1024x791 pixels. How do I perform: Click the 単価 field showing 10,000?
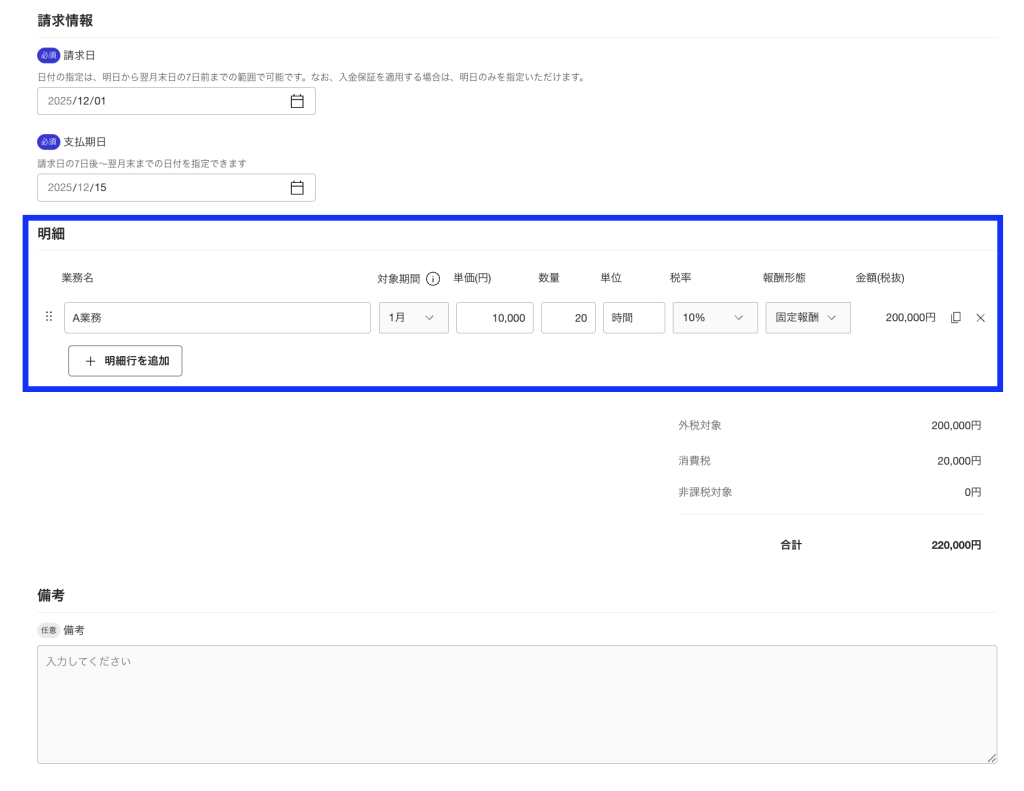pyautogui.click(x=494, y=318)
